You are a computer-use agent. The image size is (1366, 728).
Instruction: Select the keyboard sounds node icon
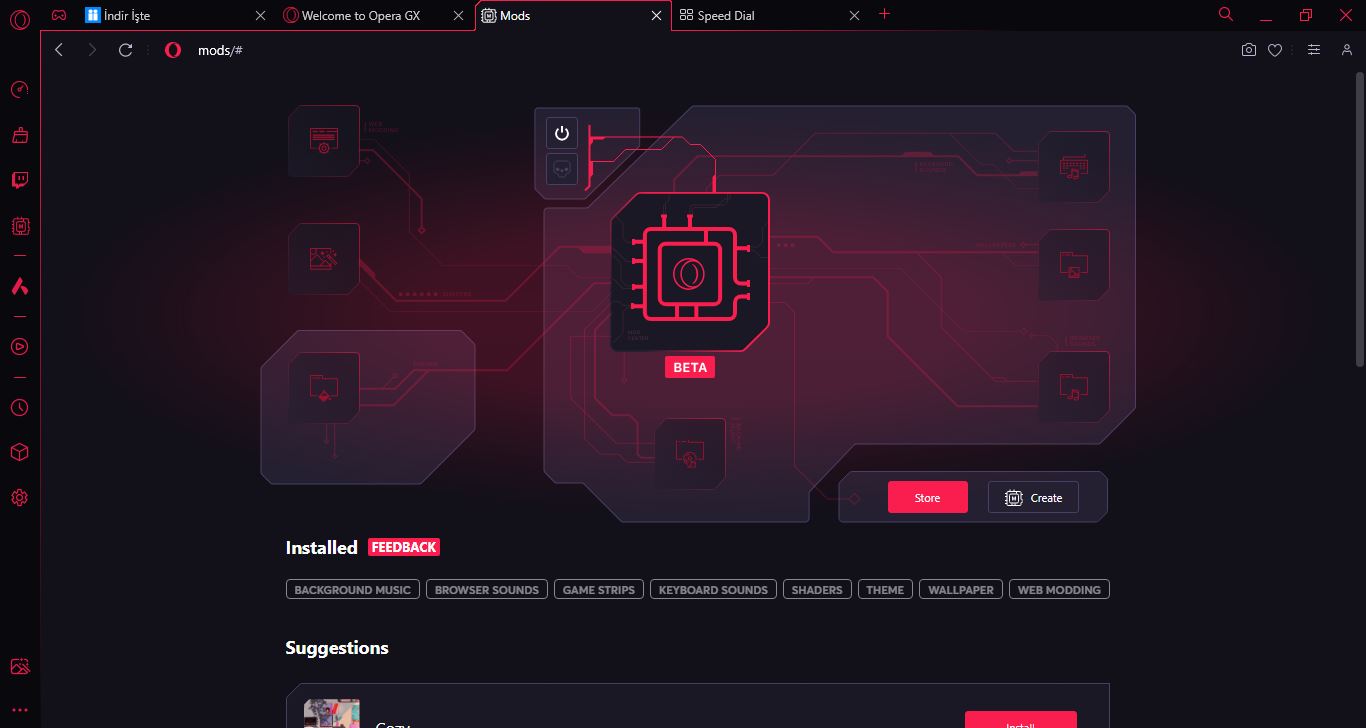(x=1073, y=167)
